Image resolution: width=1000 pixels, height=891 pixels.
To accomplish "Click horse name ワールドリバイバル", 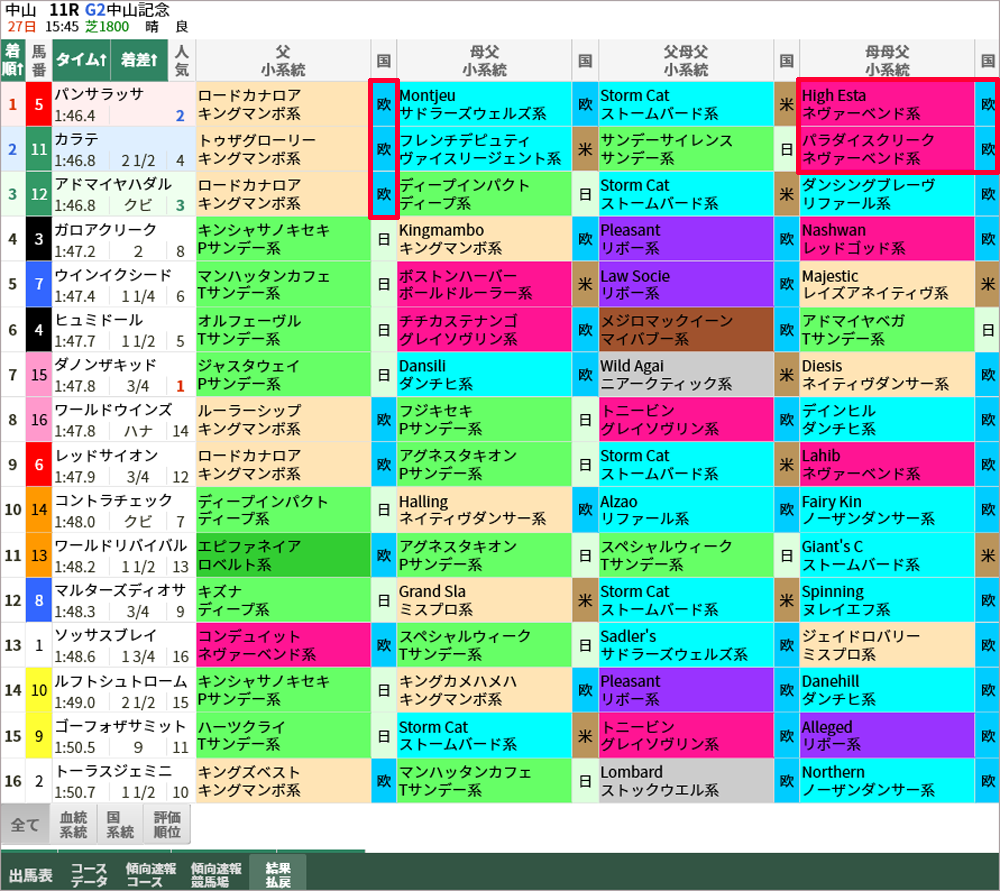I will click(x=121, y=546).
